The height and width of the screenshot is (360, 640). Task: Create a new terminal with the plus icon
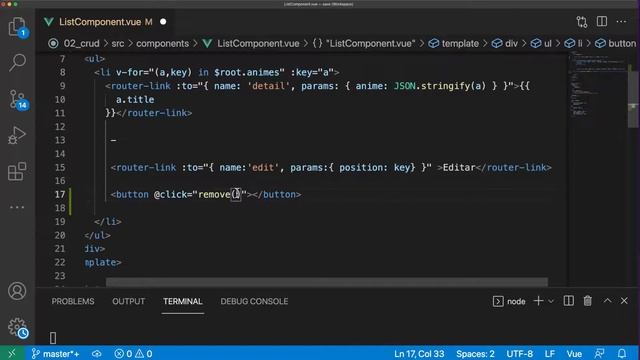point(538,301)
